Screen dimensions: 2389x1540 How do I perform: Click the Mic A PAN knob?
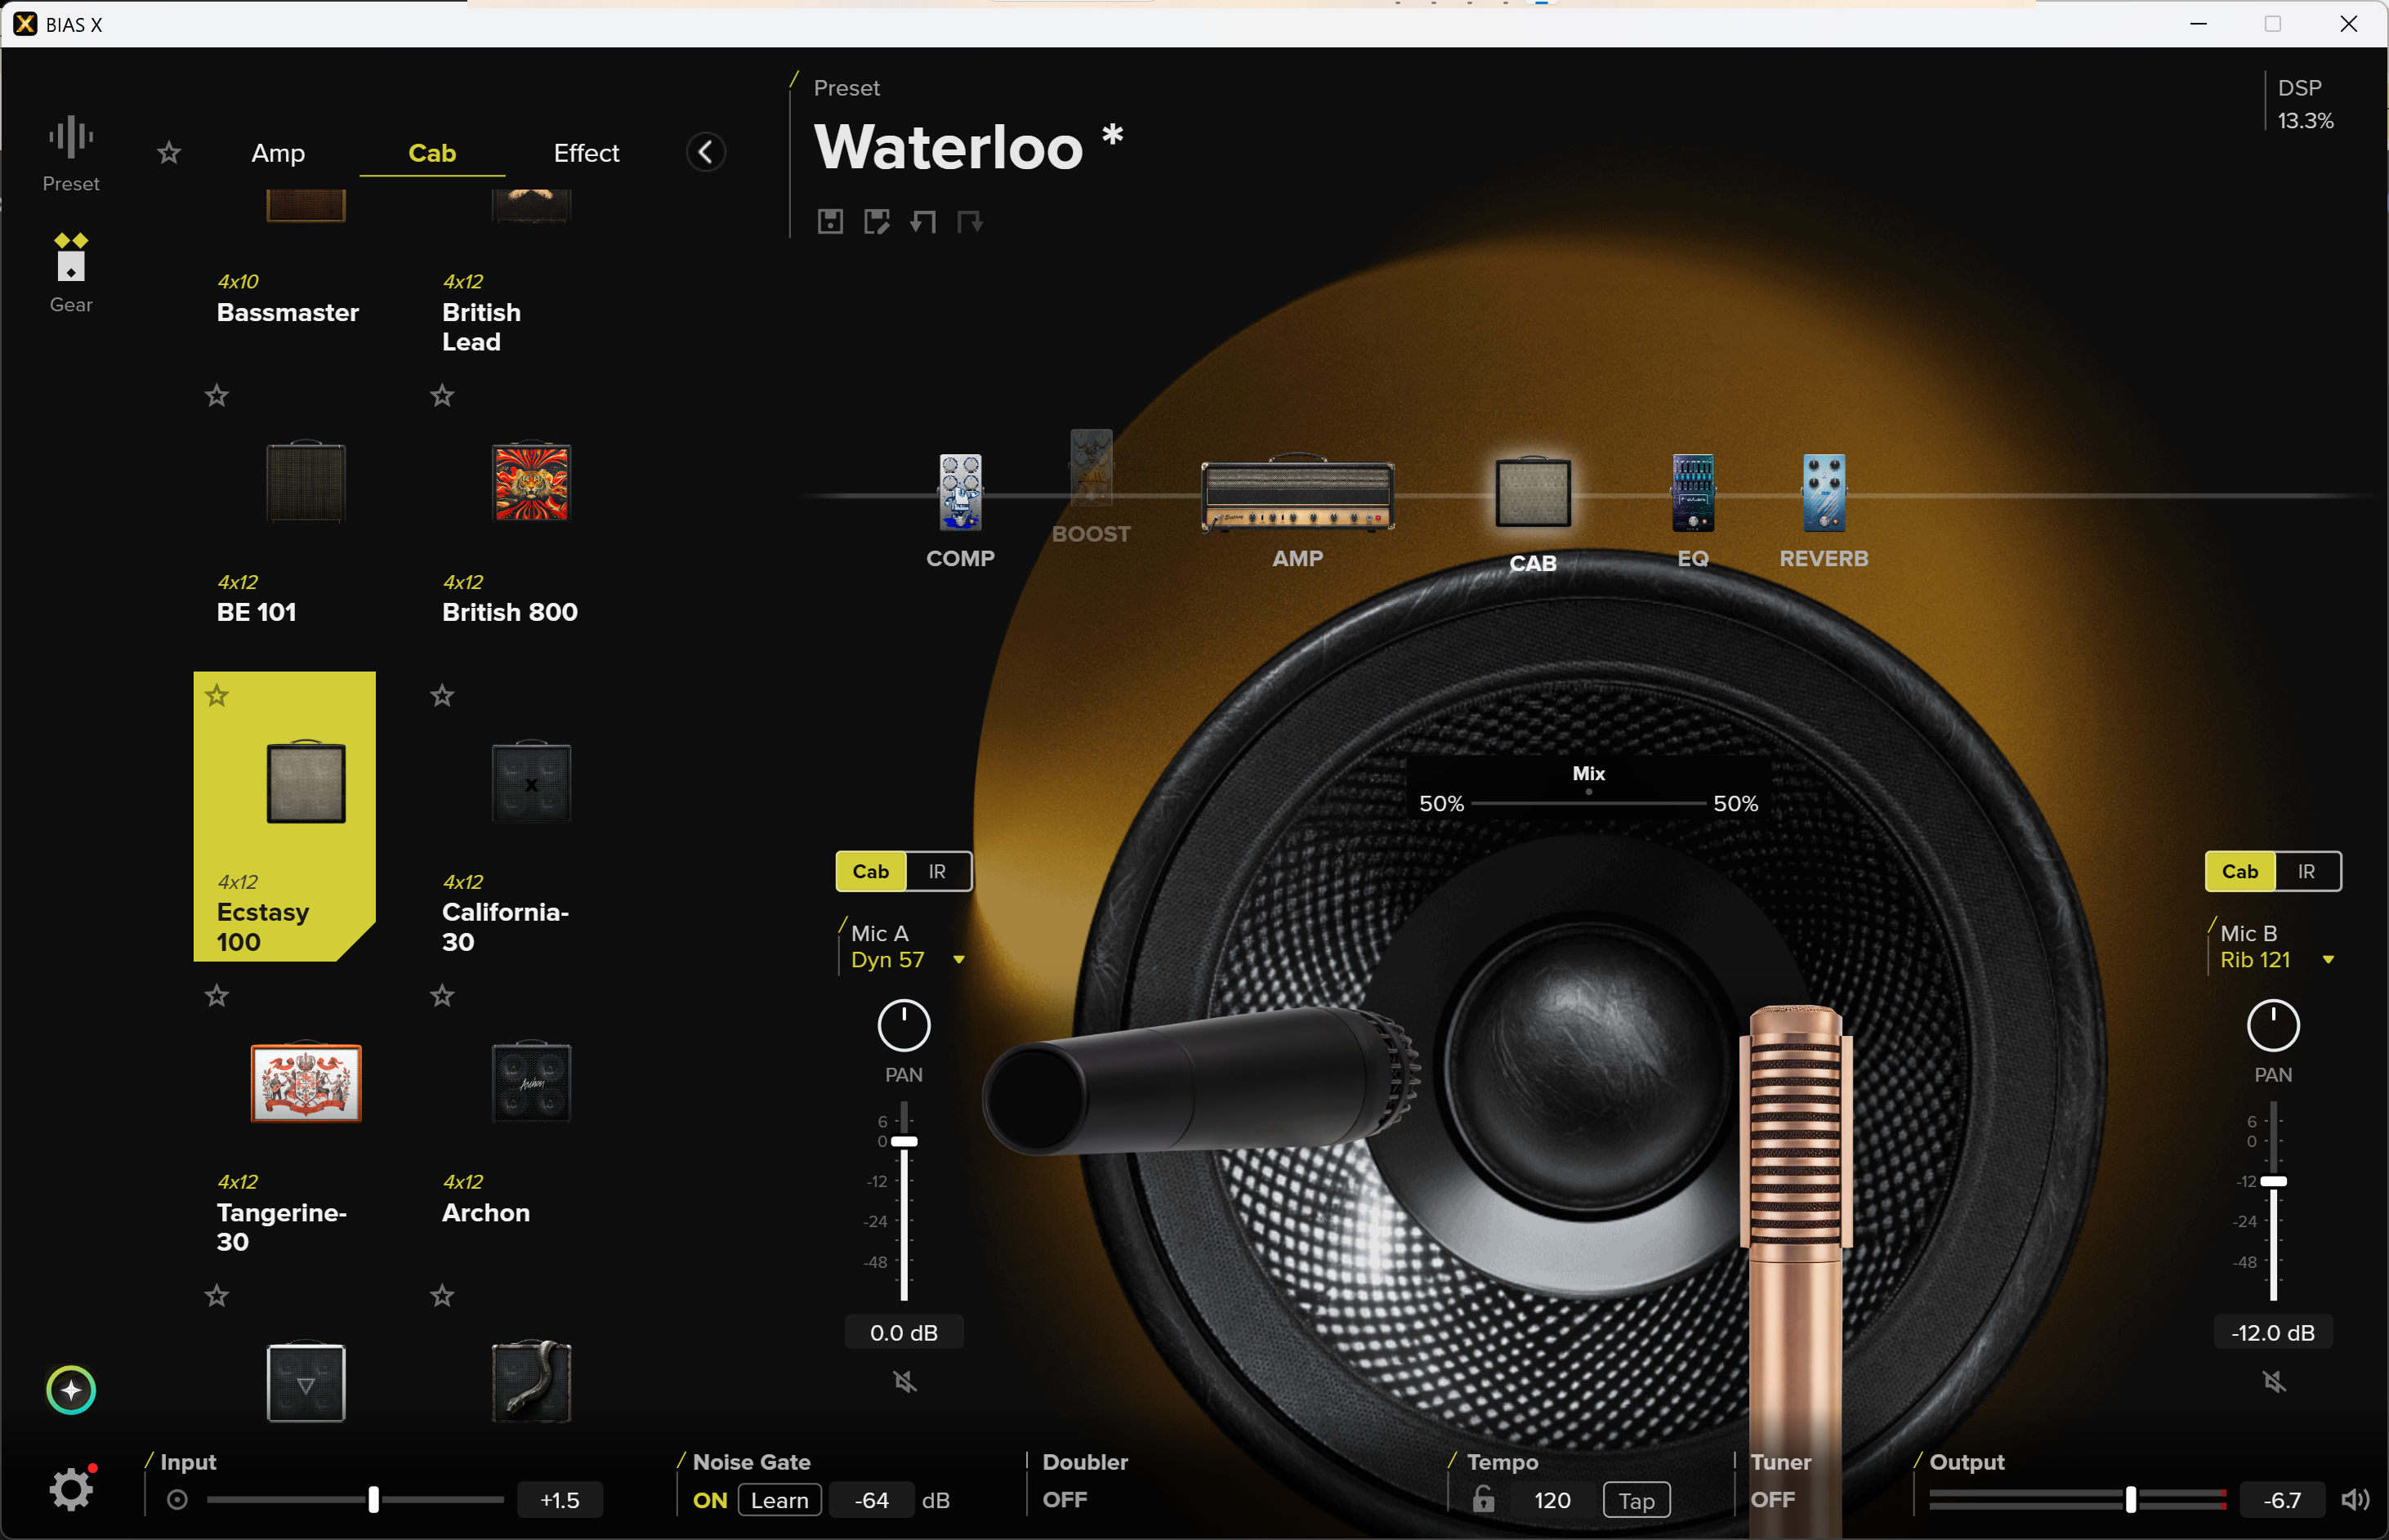[904, 1025]
